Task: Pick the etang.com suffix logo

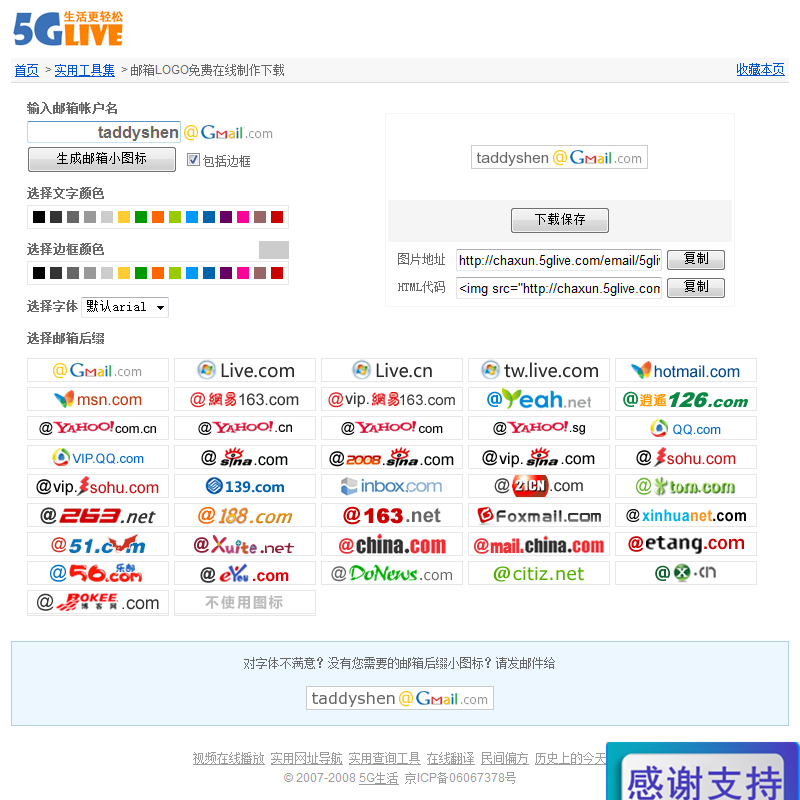Action: (686, 545)
